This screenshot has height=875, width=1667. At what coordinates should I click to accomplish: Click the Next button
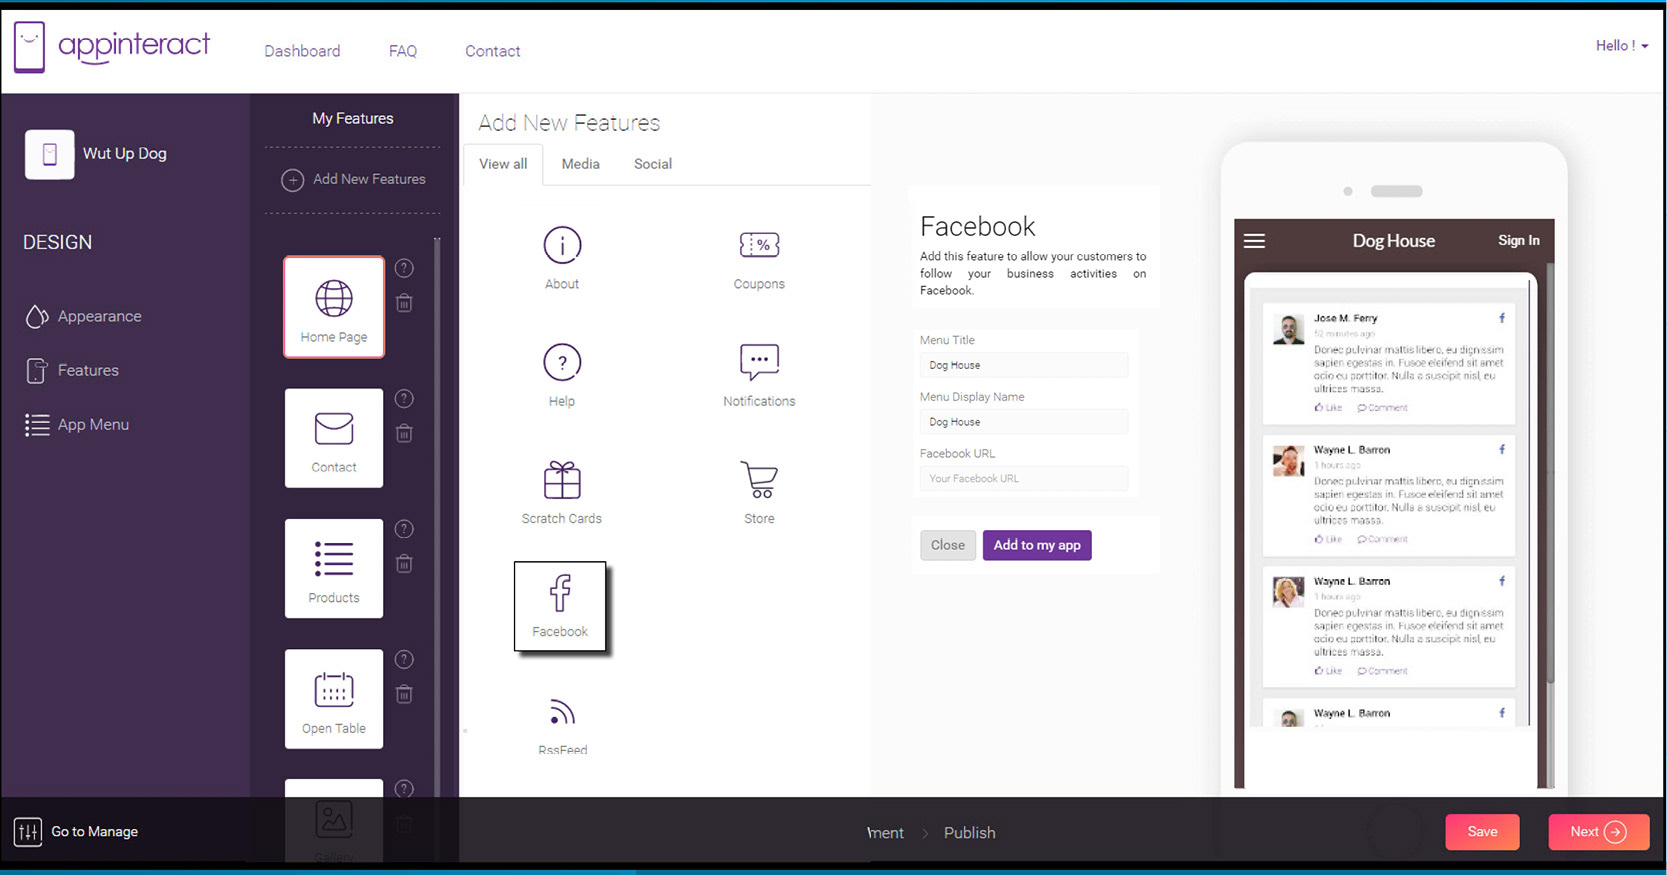coord(1598,832)
